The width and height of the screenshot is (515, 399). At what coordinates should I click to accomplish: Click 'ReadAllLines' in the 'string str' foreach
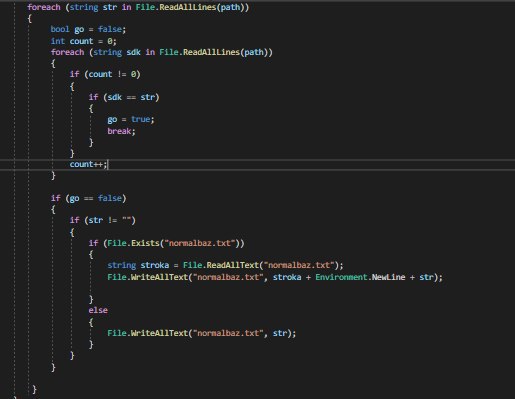point(188,7)
